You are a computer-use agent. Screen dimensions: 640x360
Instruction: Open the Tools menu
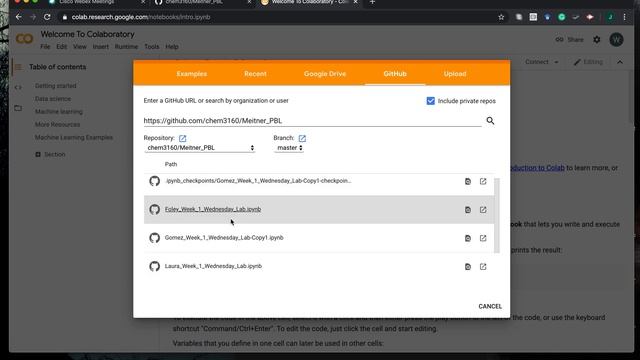152,47
